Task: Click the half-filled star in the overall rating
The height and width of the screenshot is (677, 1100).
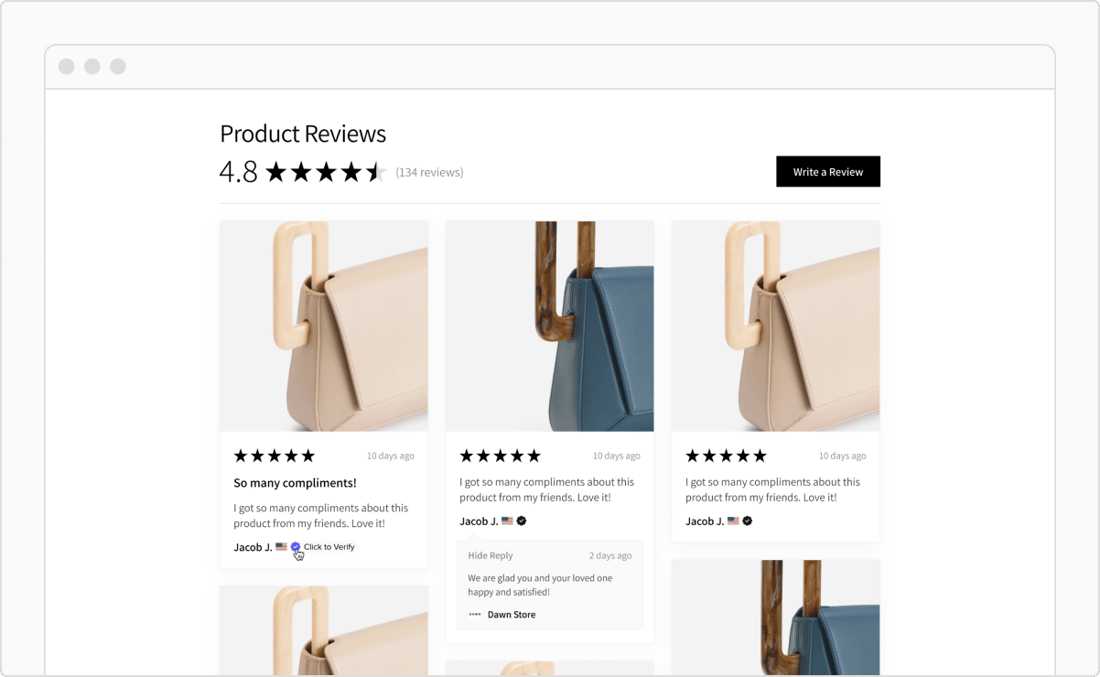Action: (x=376, y=172)
